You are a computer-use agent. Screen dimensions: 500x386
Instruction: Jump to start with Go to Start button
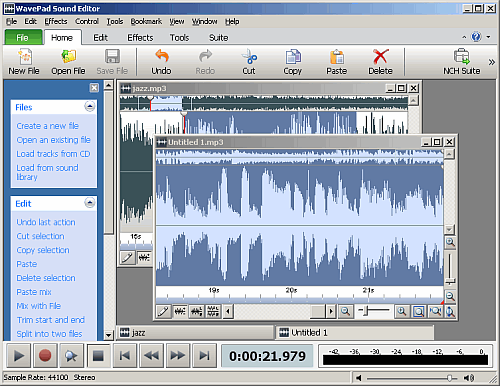coord(125,356)
